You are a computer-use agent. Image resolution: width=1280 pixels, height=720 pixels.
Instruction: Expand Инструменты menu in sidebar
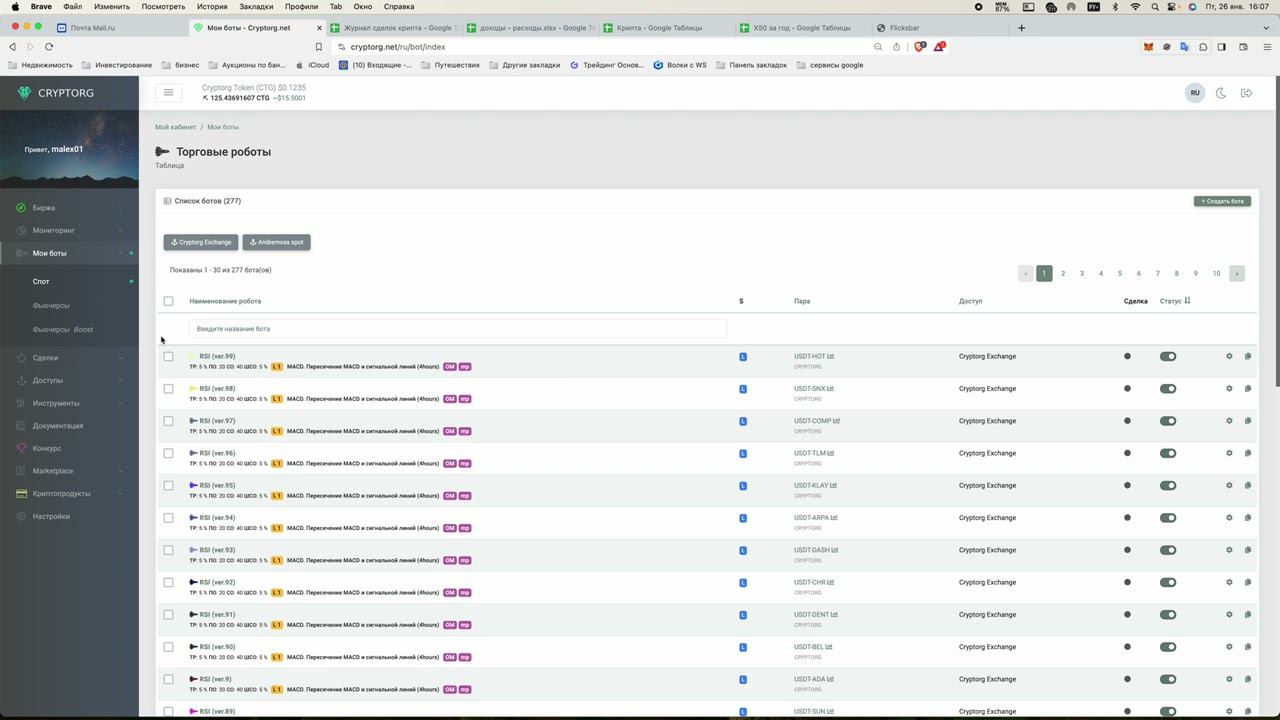[69, 403]
